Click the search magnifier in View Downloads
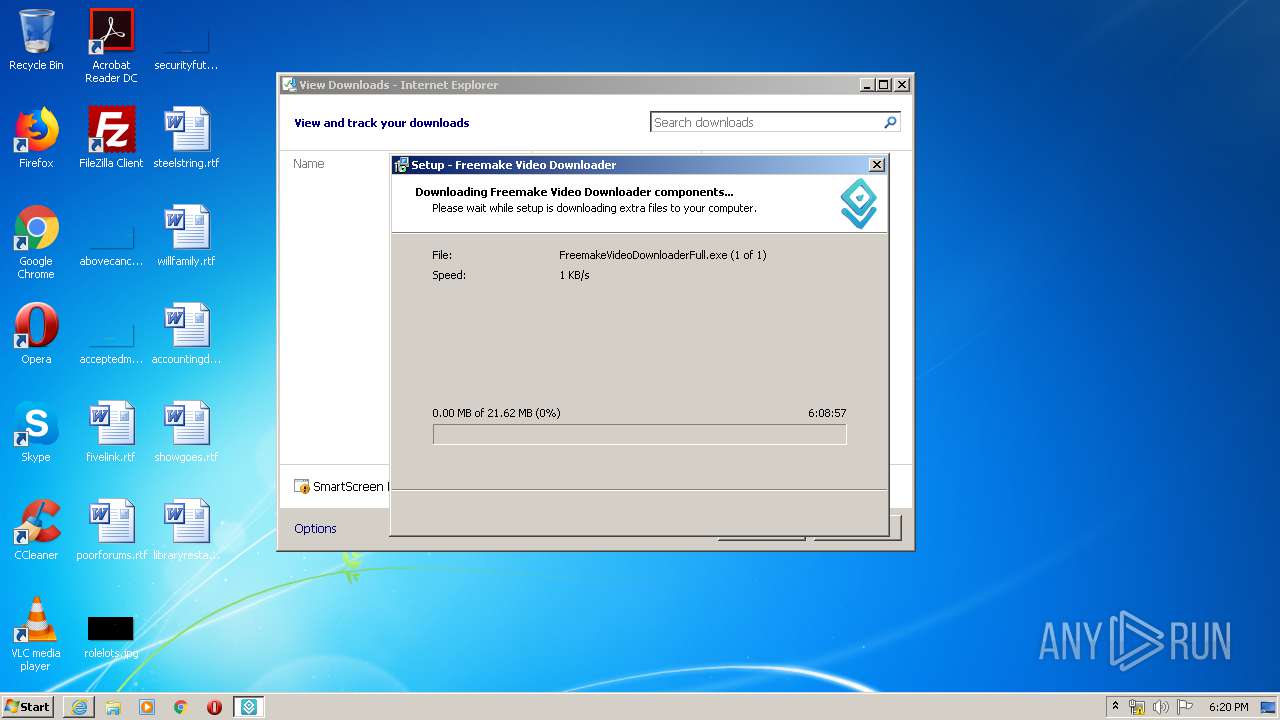 (890, 122)
